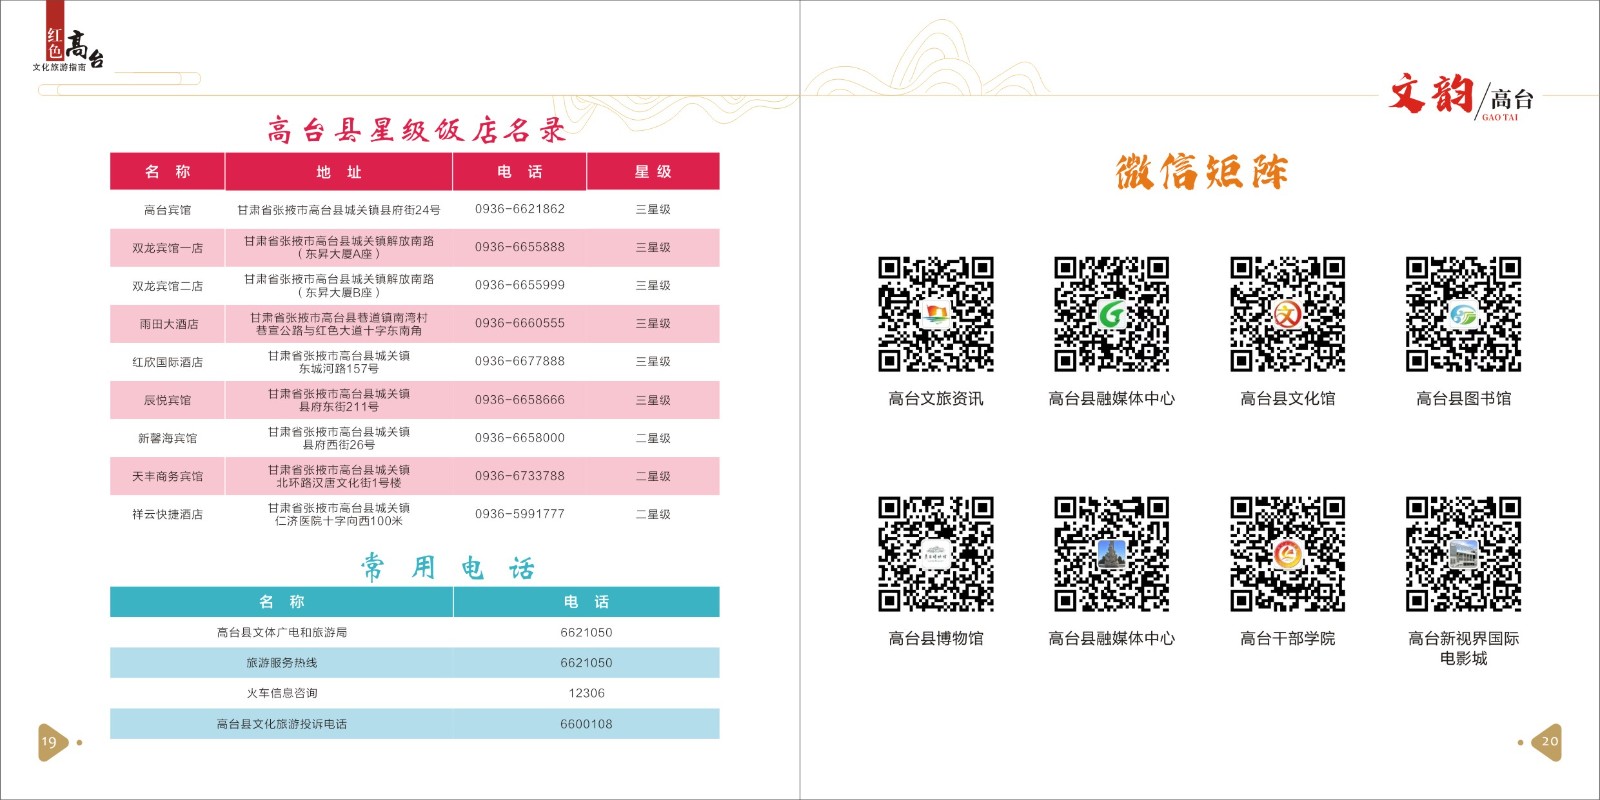1600x800 pixels.
Task: Click the 电话 header in phone table
Action: click(x=587, y=602)
